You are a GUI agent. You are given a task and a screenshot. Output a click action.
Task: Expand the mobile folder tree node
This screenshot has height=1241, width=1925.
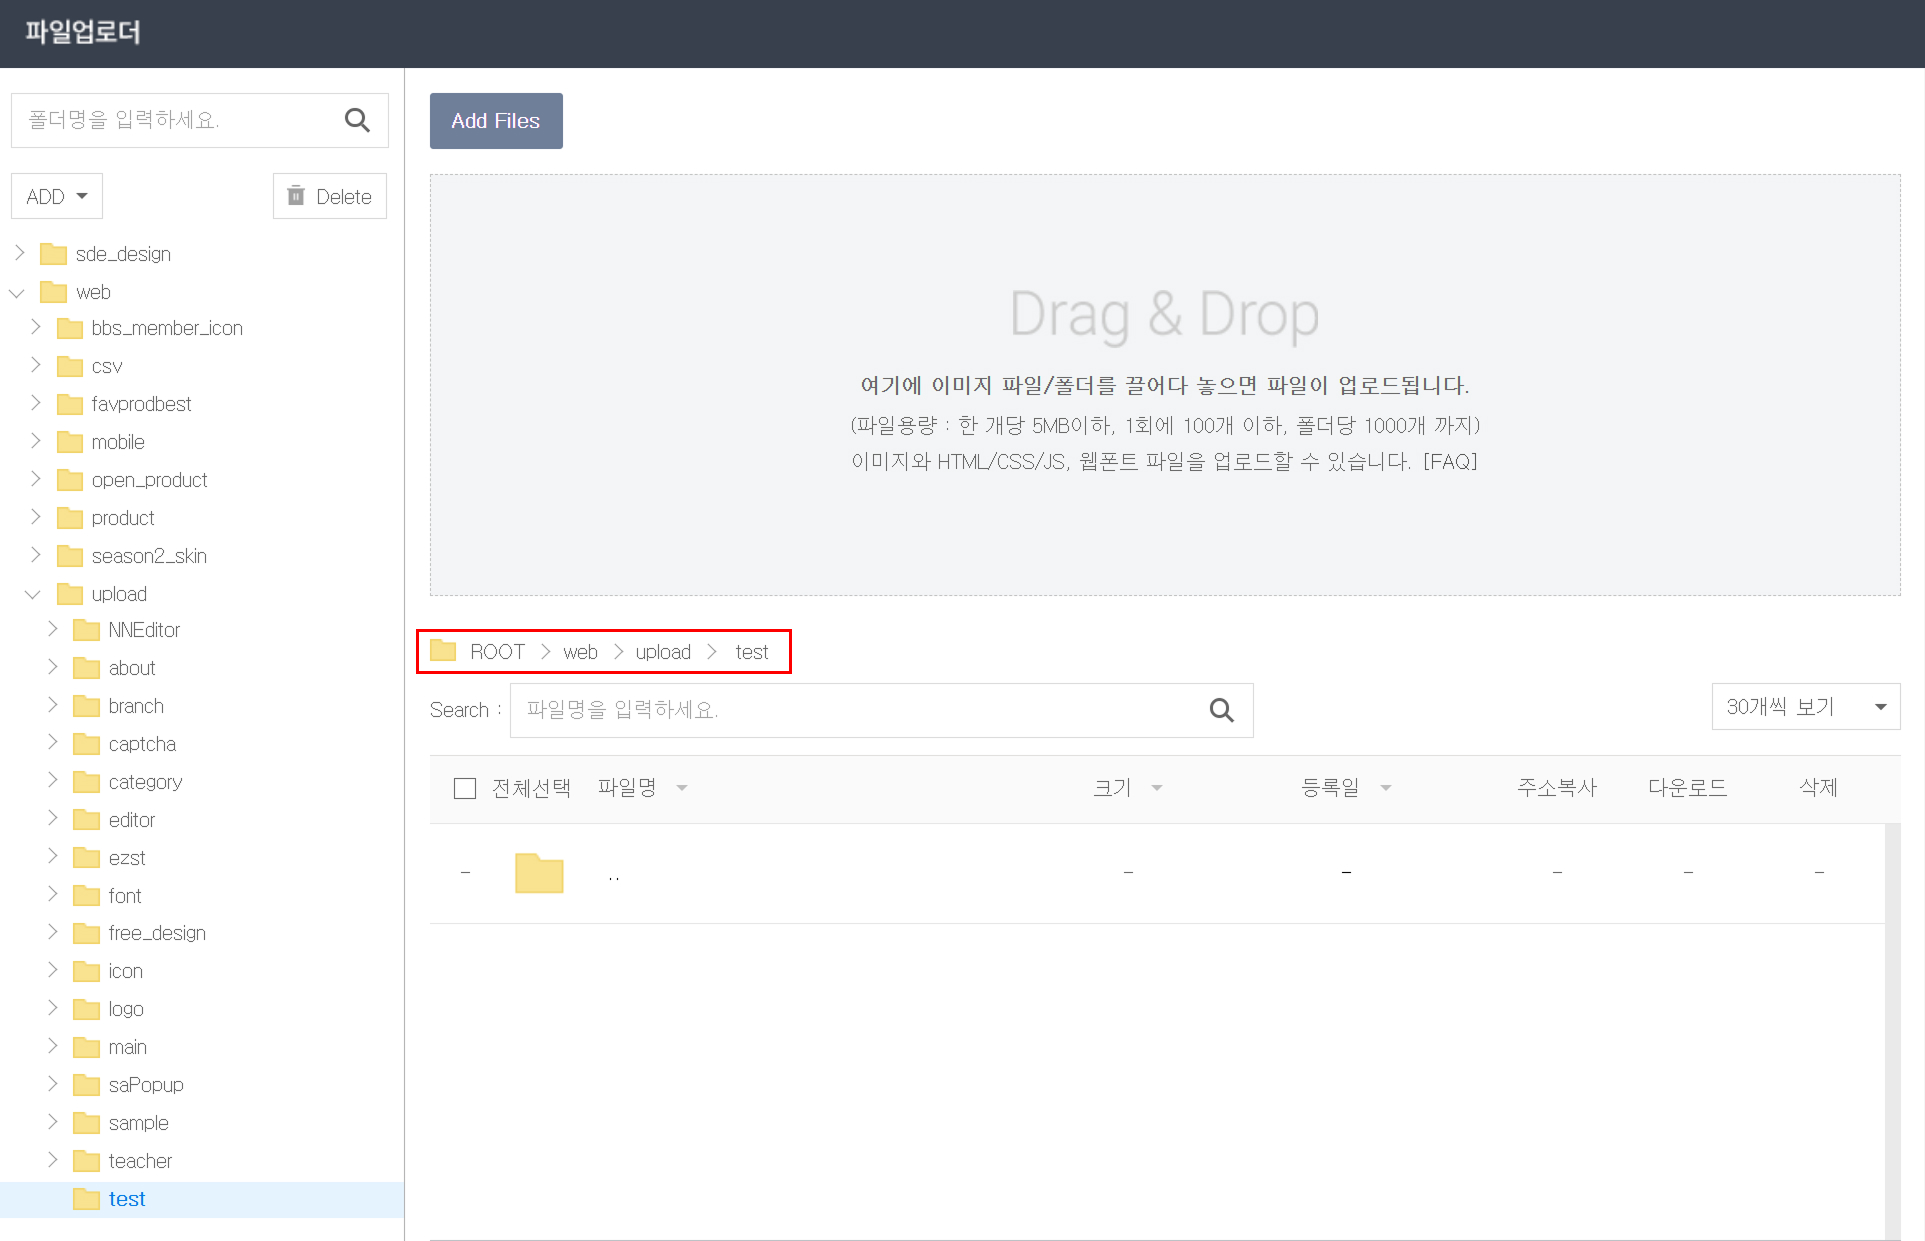(x=36, y=441)
